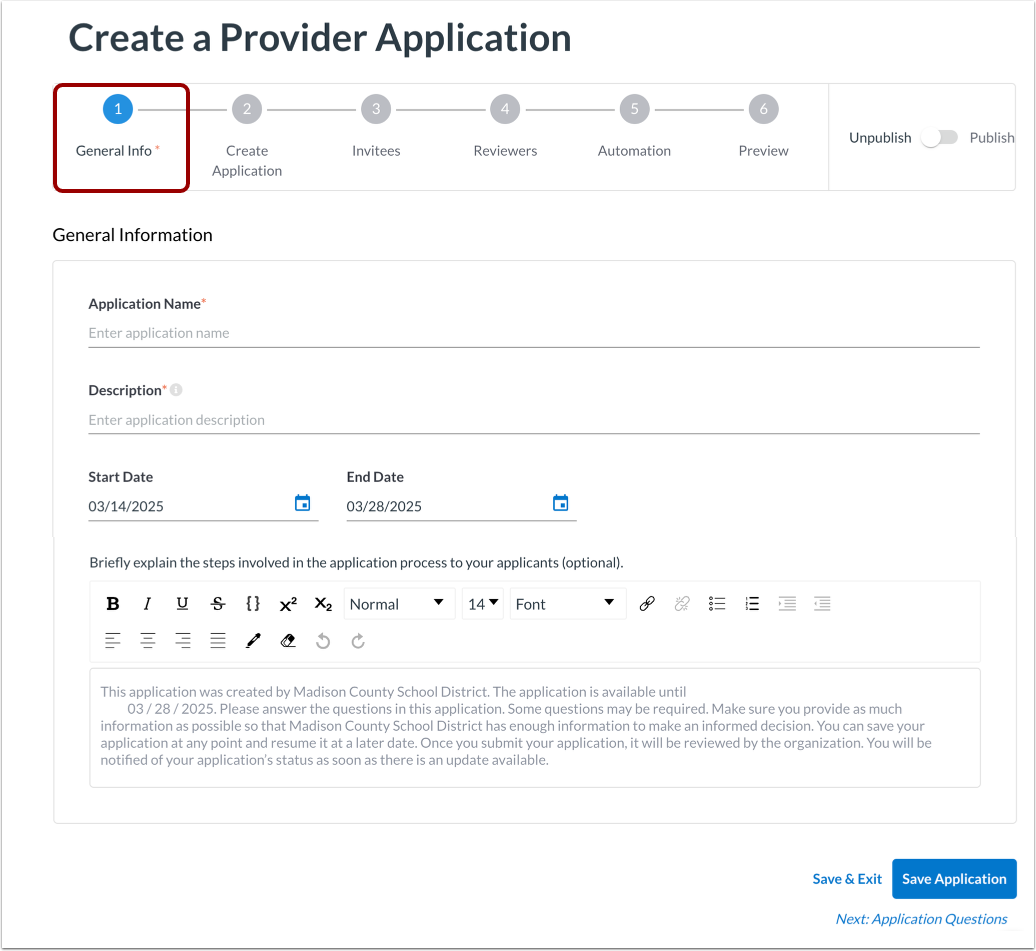Remove link with the unlink icon
The image size is (1036, 951).
tap(682, 603)
